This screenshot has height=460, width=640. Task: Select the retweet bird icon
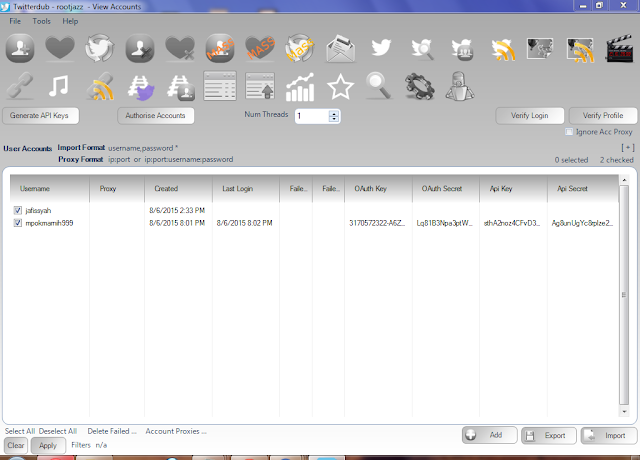[100, 48]
